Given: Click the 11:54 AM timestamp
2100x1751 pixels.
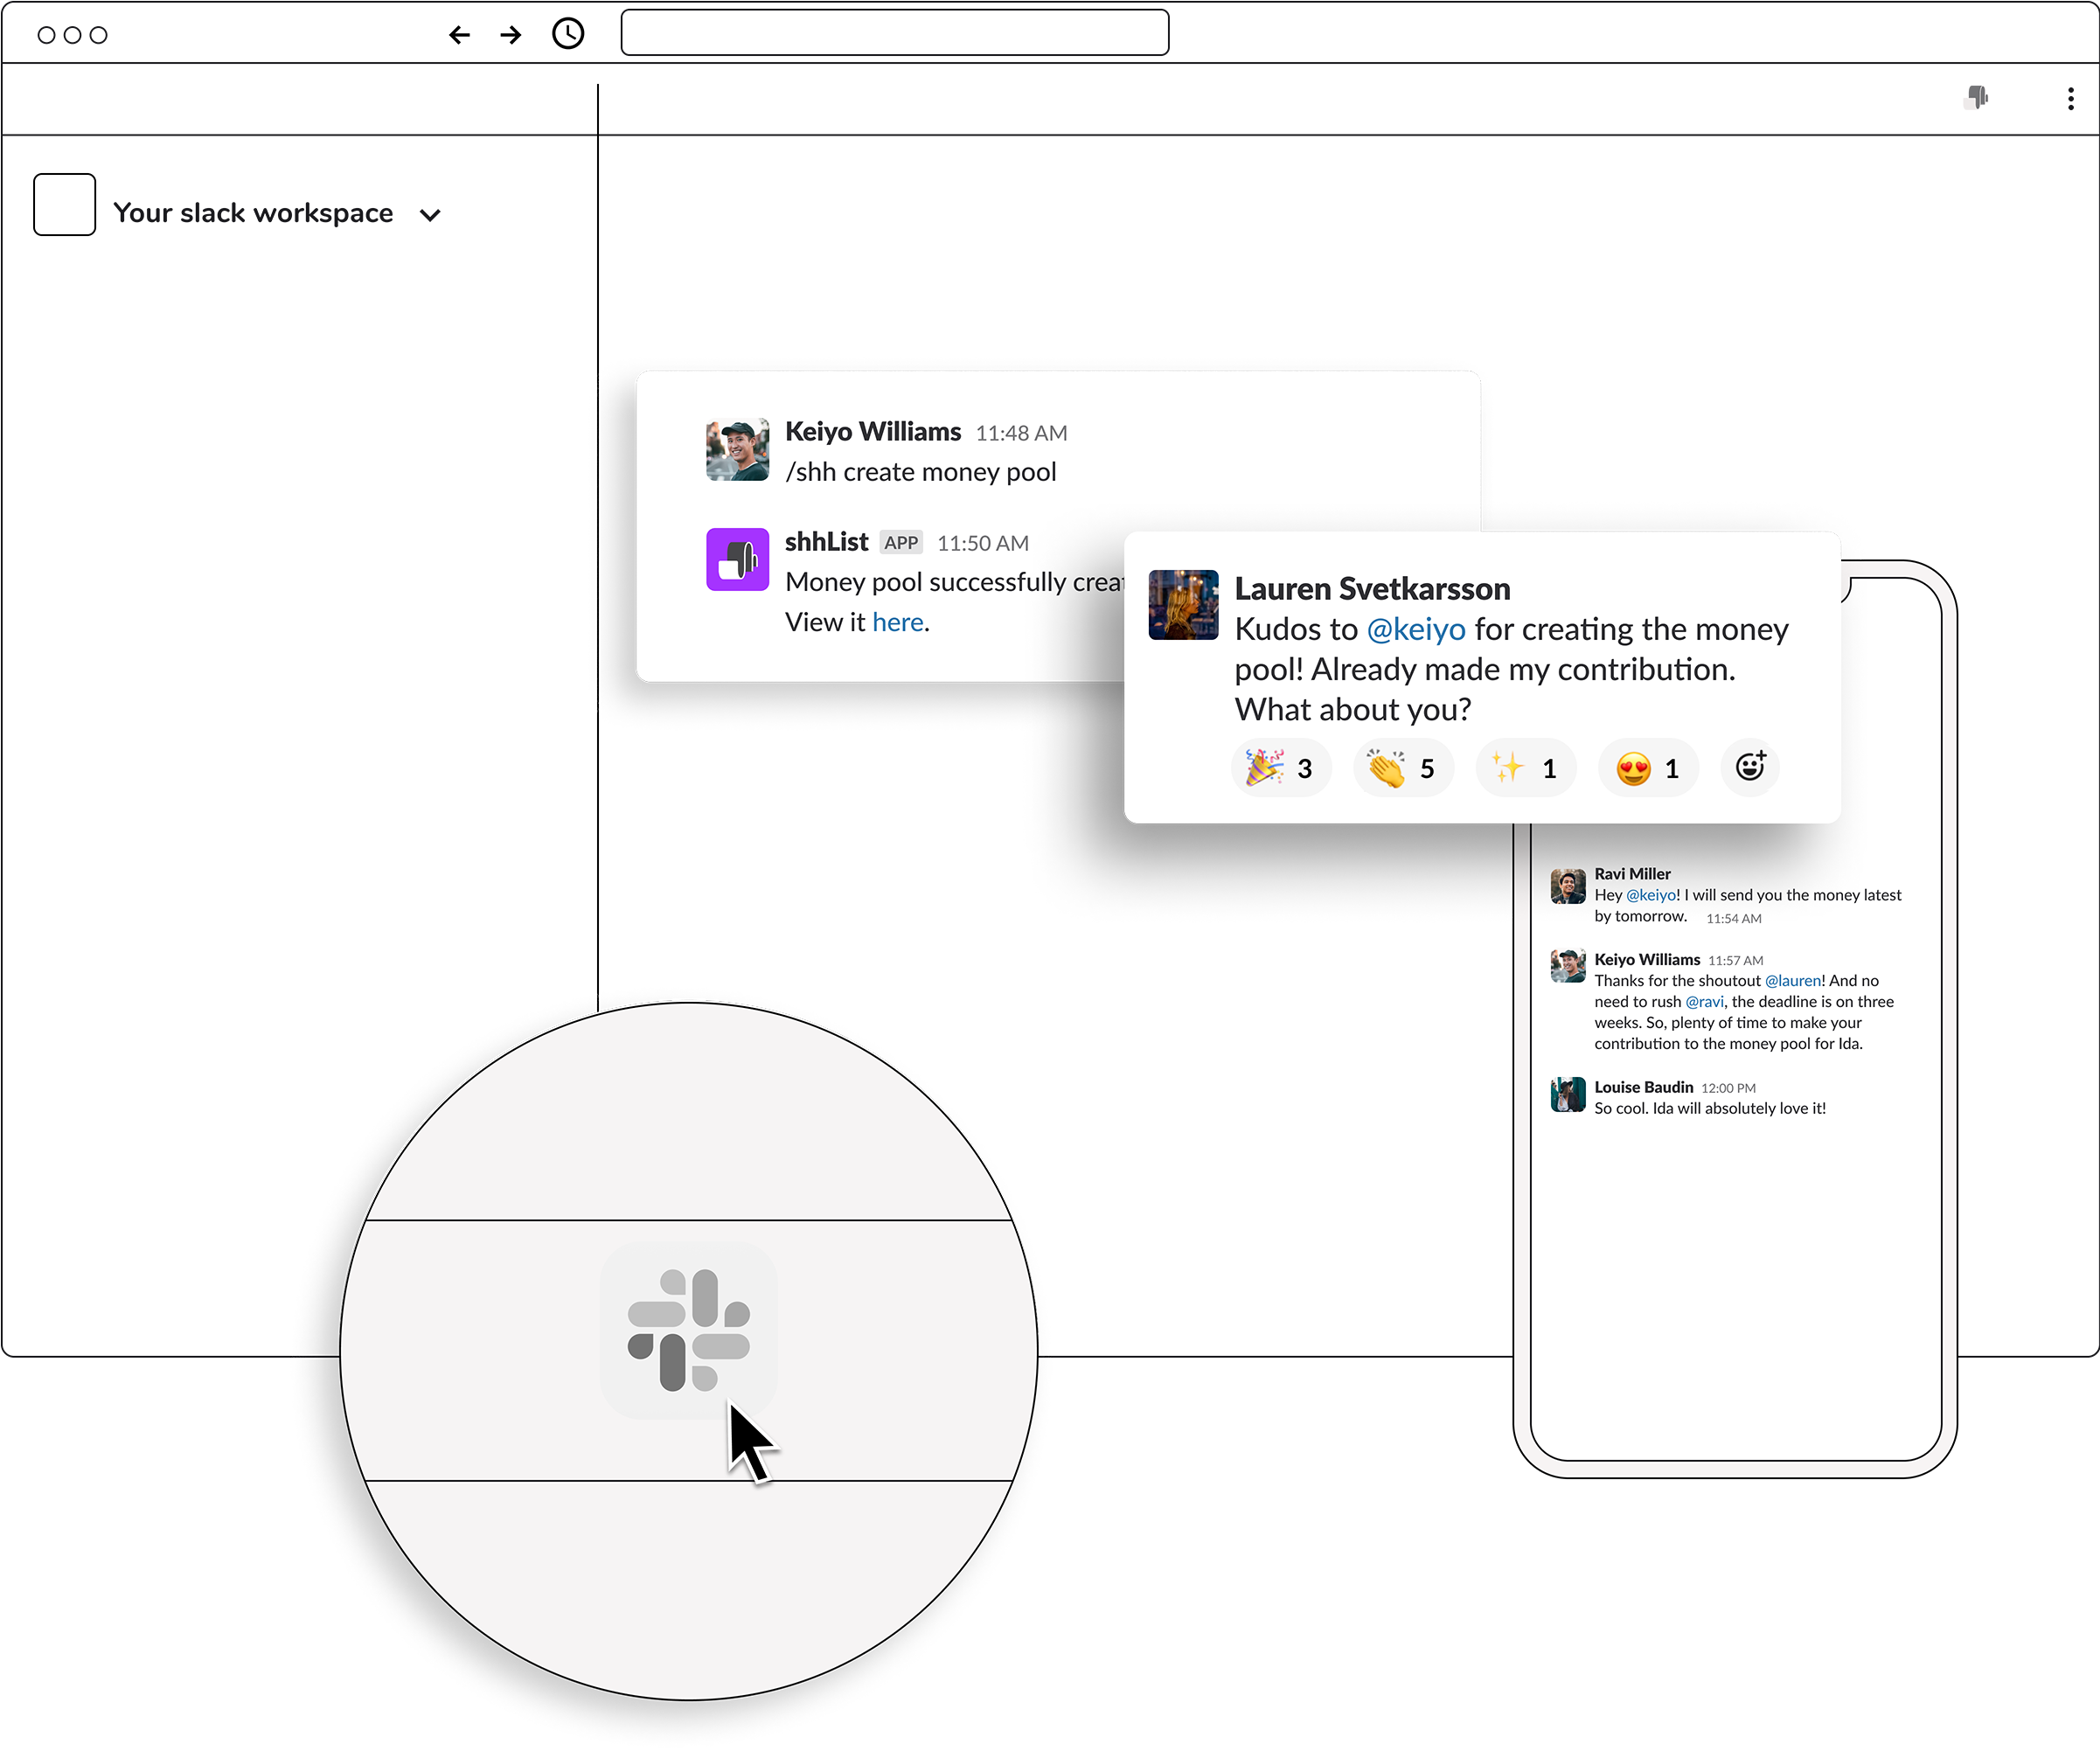Looking at the screenshot, I should pyautogui.click(x=1733, y=918).
